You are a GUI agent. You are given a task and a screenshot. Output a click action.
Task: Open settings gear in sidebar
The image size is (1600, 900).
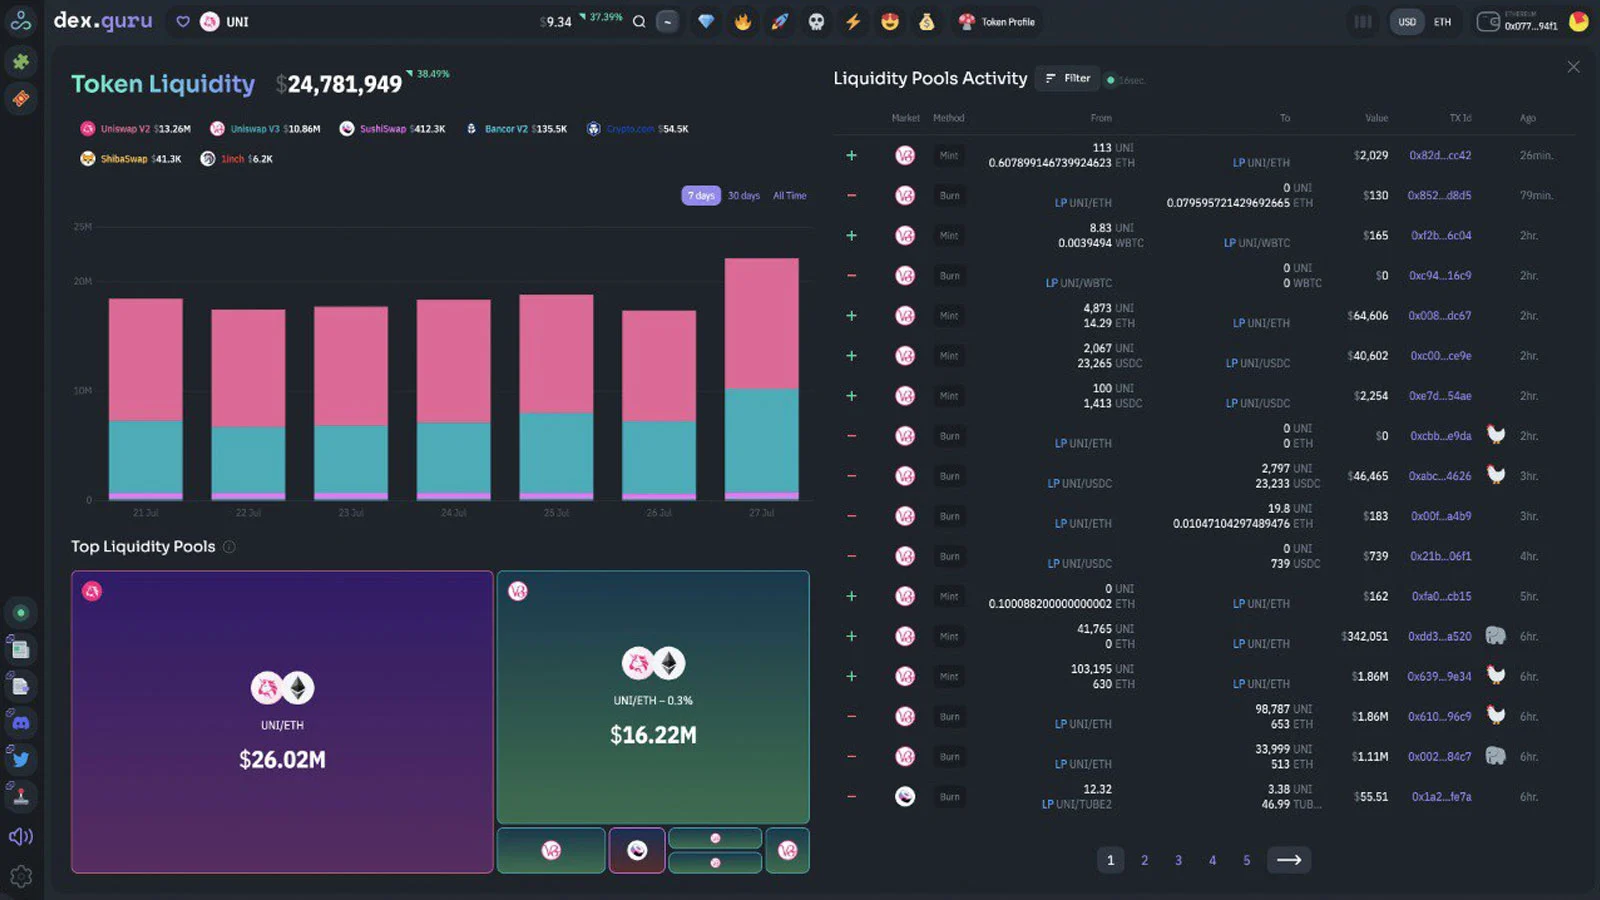click(21, 877)
